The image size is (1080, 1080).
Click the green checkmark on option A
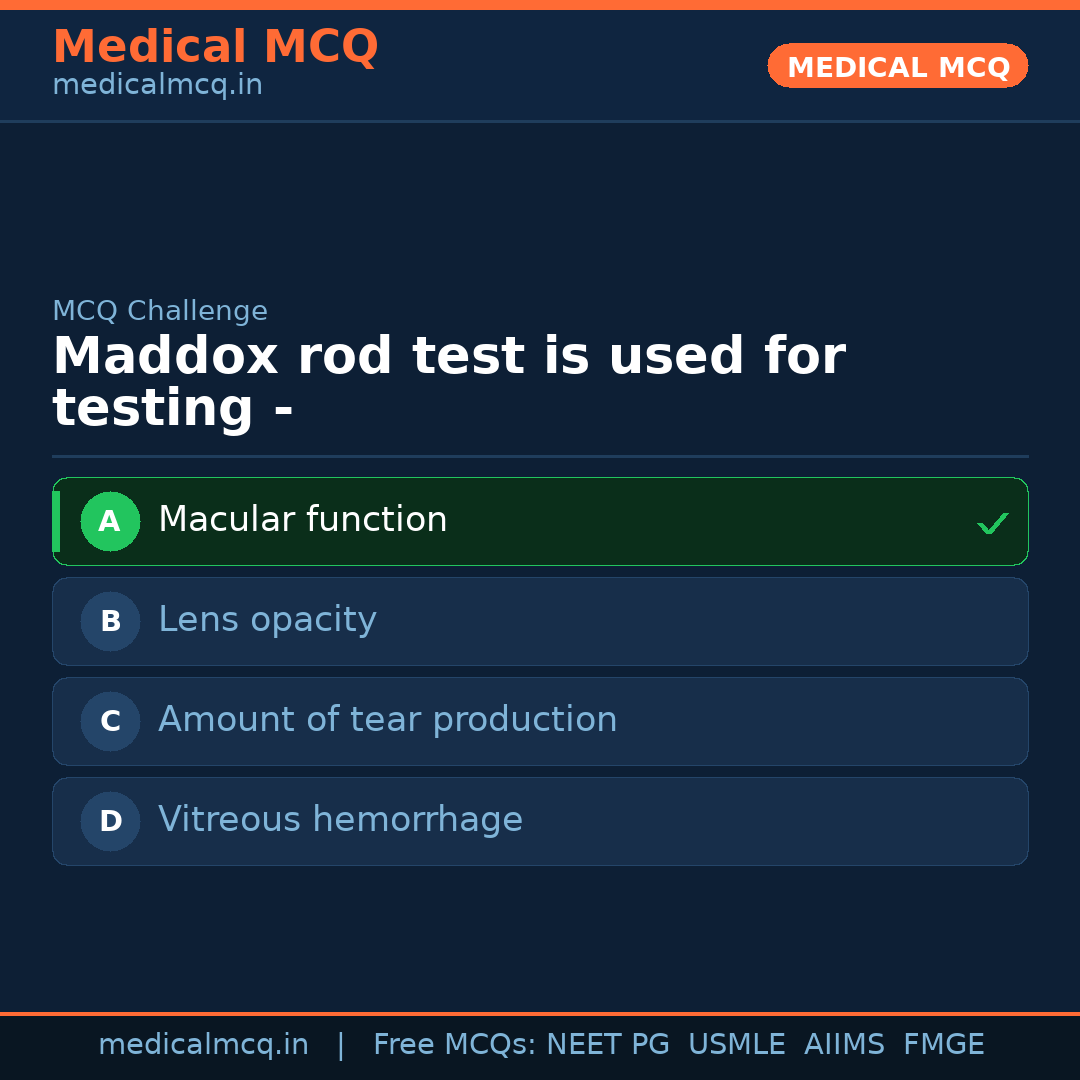(x=992, y=521)
